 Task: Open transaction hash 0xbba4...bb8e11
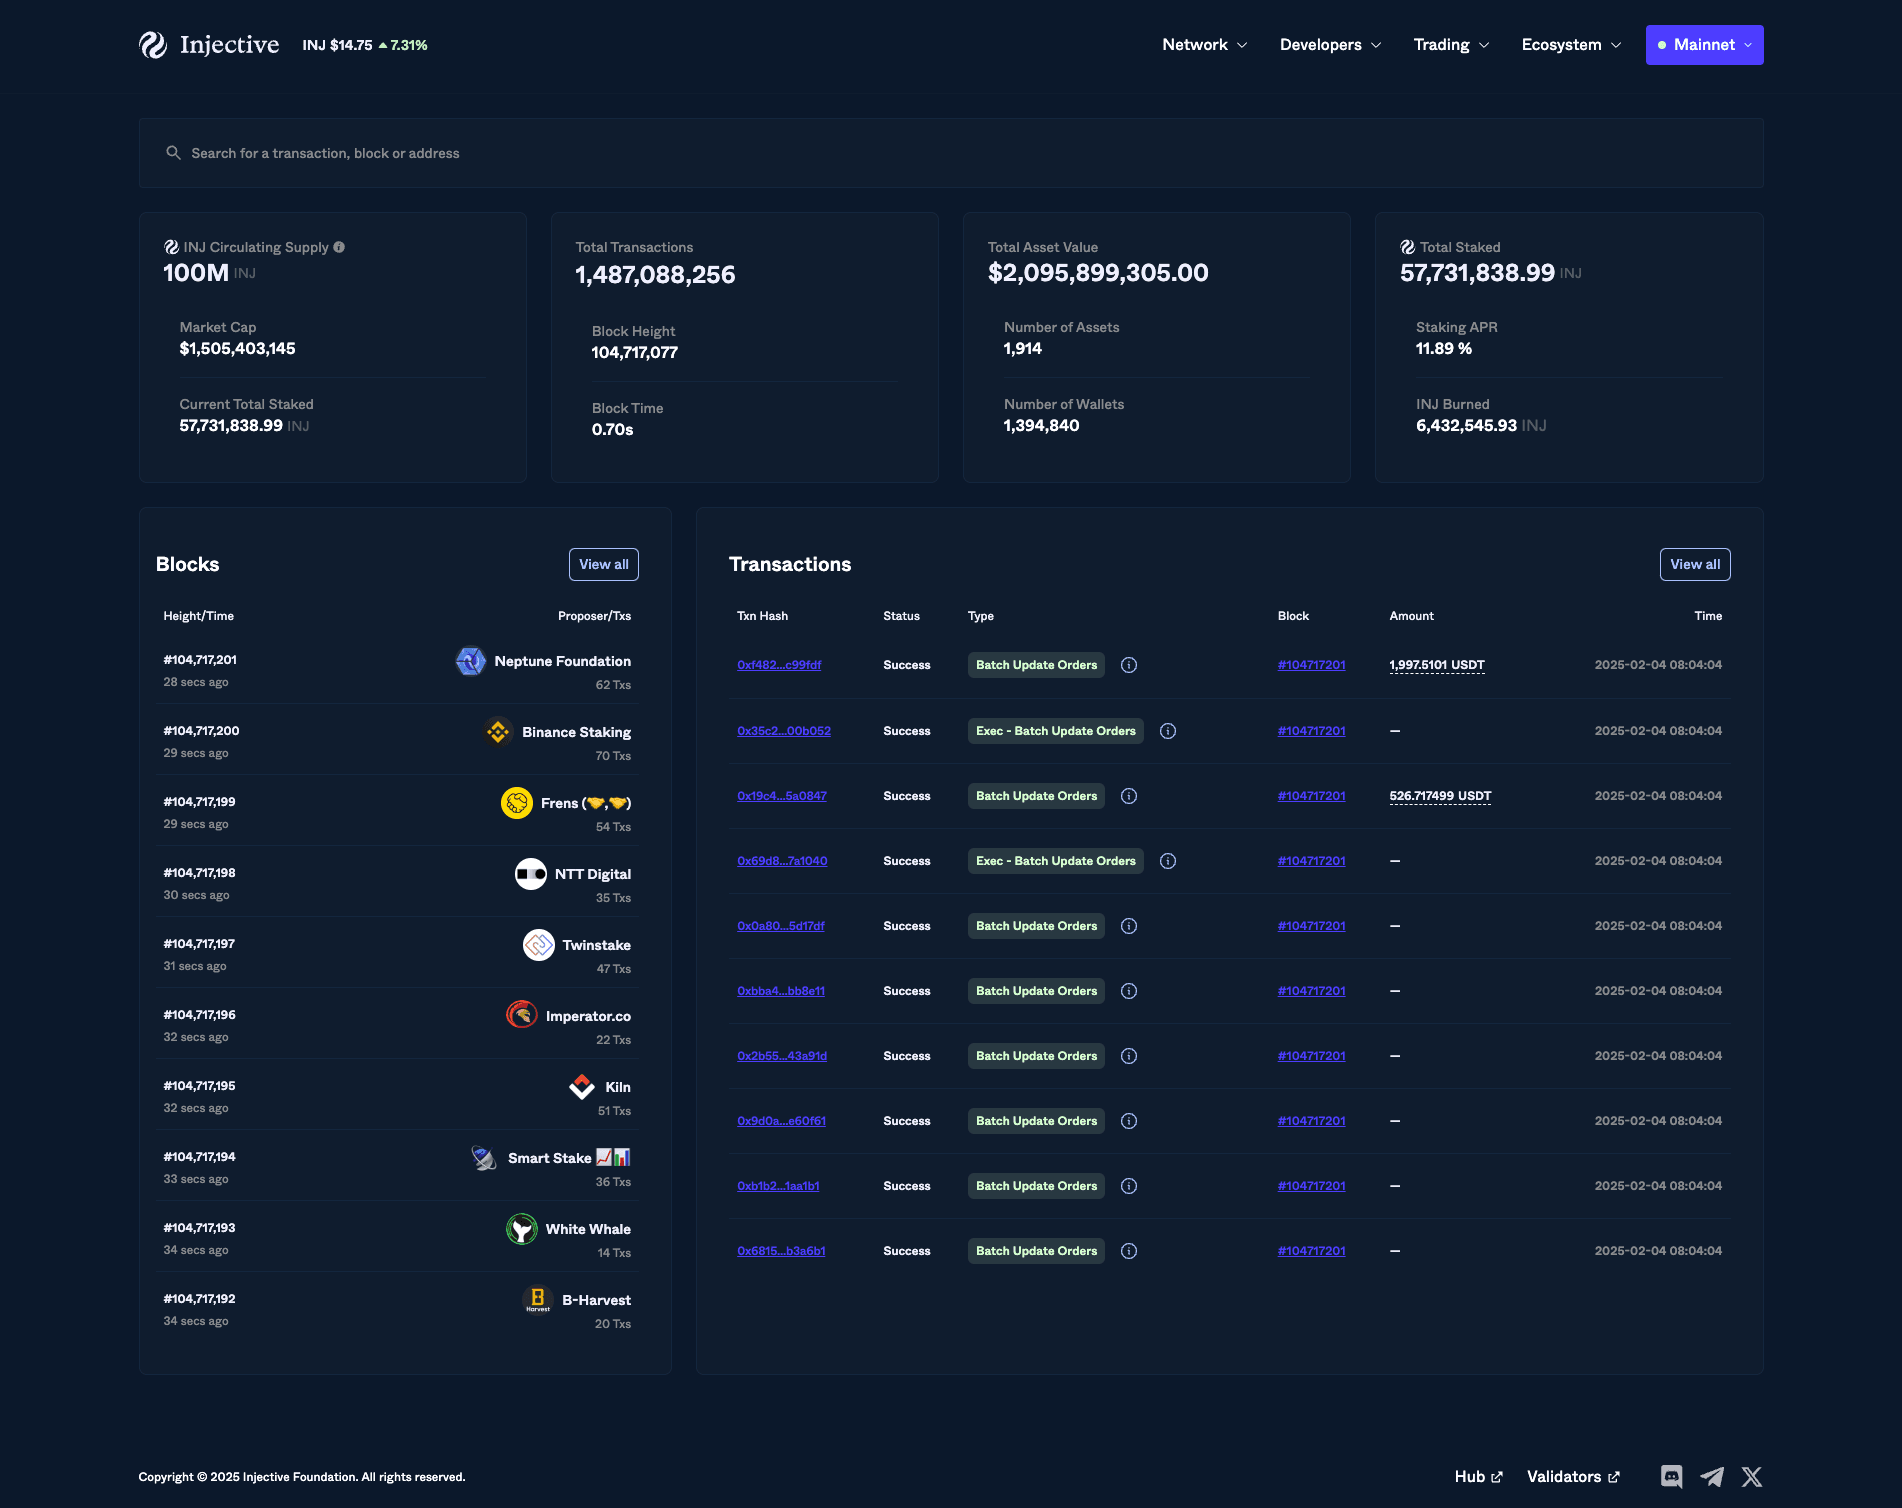pyautogui.click(x=781, y=991)
